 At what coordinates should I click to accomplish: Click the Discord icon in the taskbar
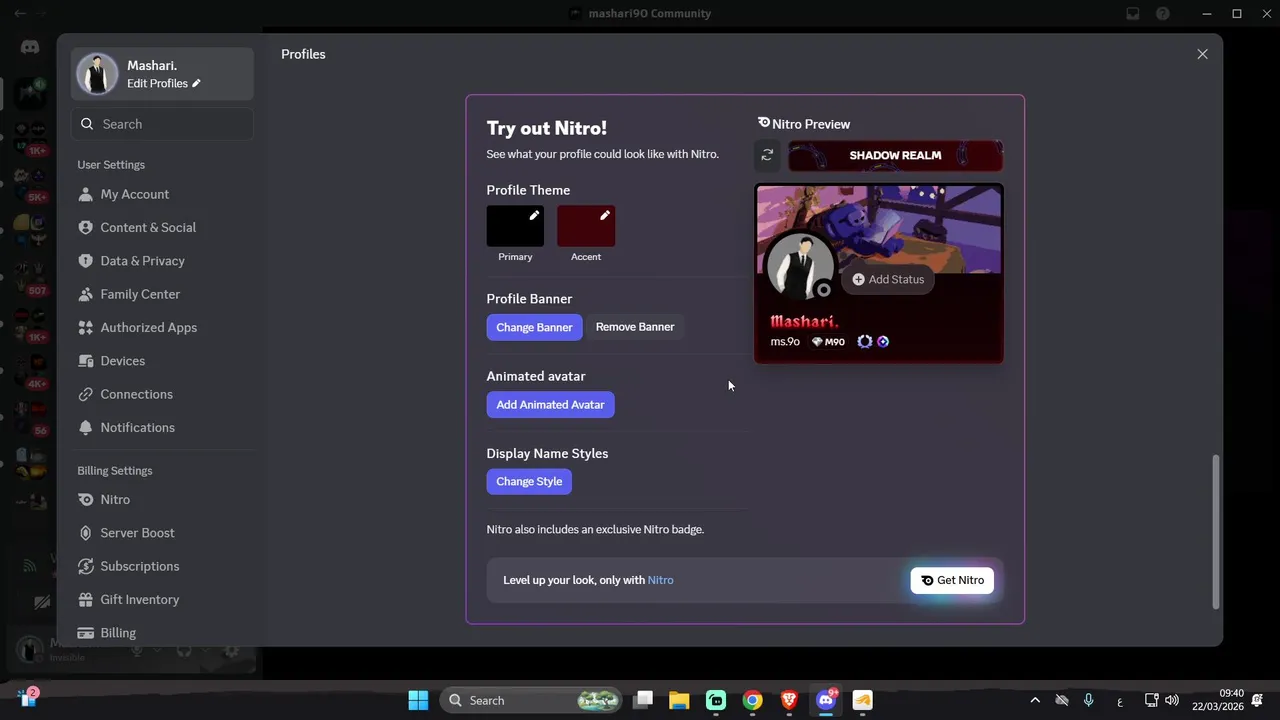click(x=826, y=700)
